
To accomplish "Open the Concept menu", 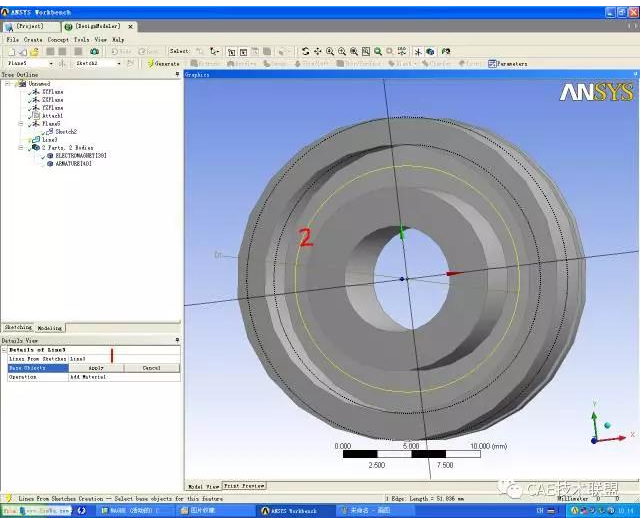I will pos(58,39).
